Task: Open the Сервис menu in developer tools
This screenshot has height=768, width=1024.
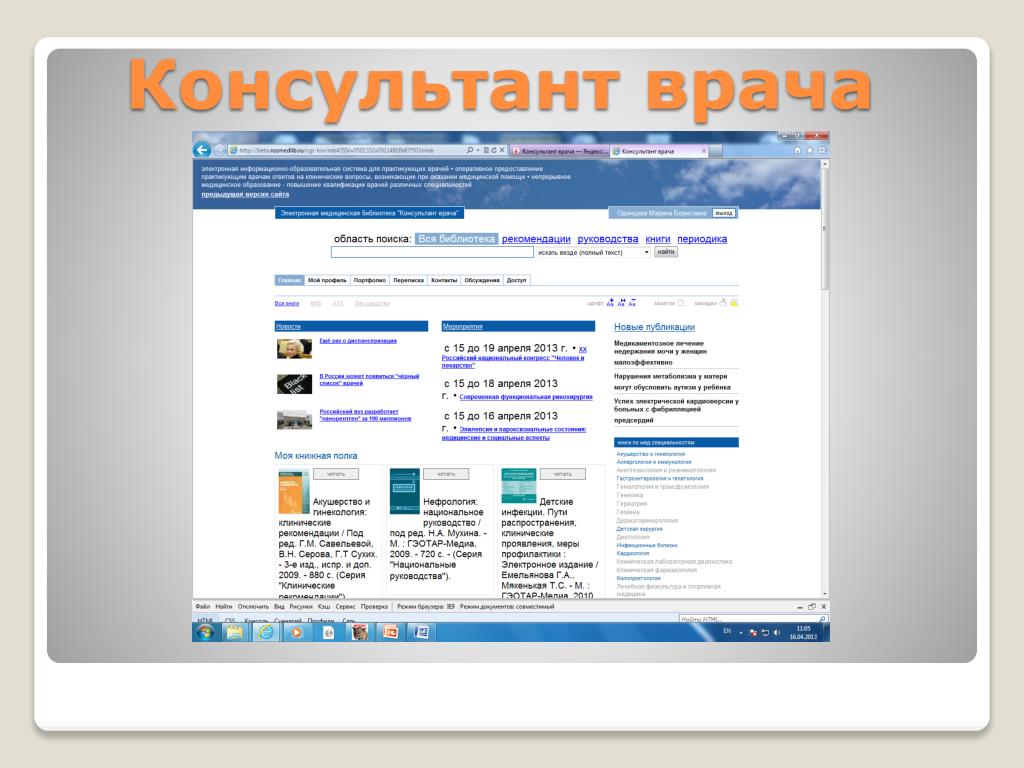Action: point(345,607)
